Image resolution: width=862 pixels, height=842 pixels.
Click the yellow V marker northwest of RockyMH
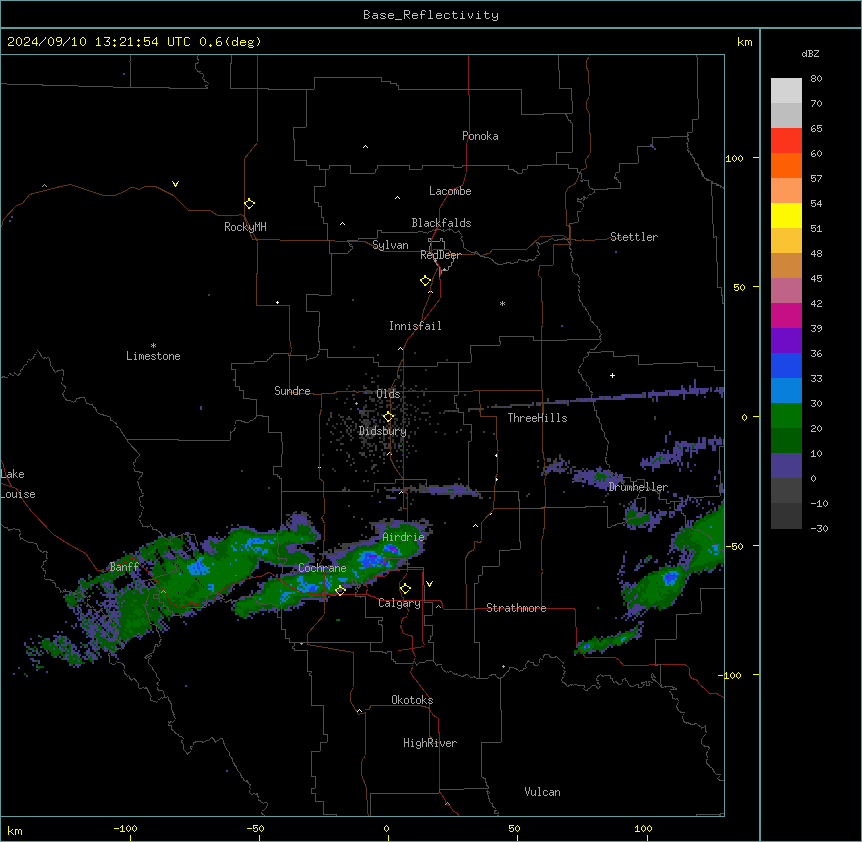coord(175,184)
